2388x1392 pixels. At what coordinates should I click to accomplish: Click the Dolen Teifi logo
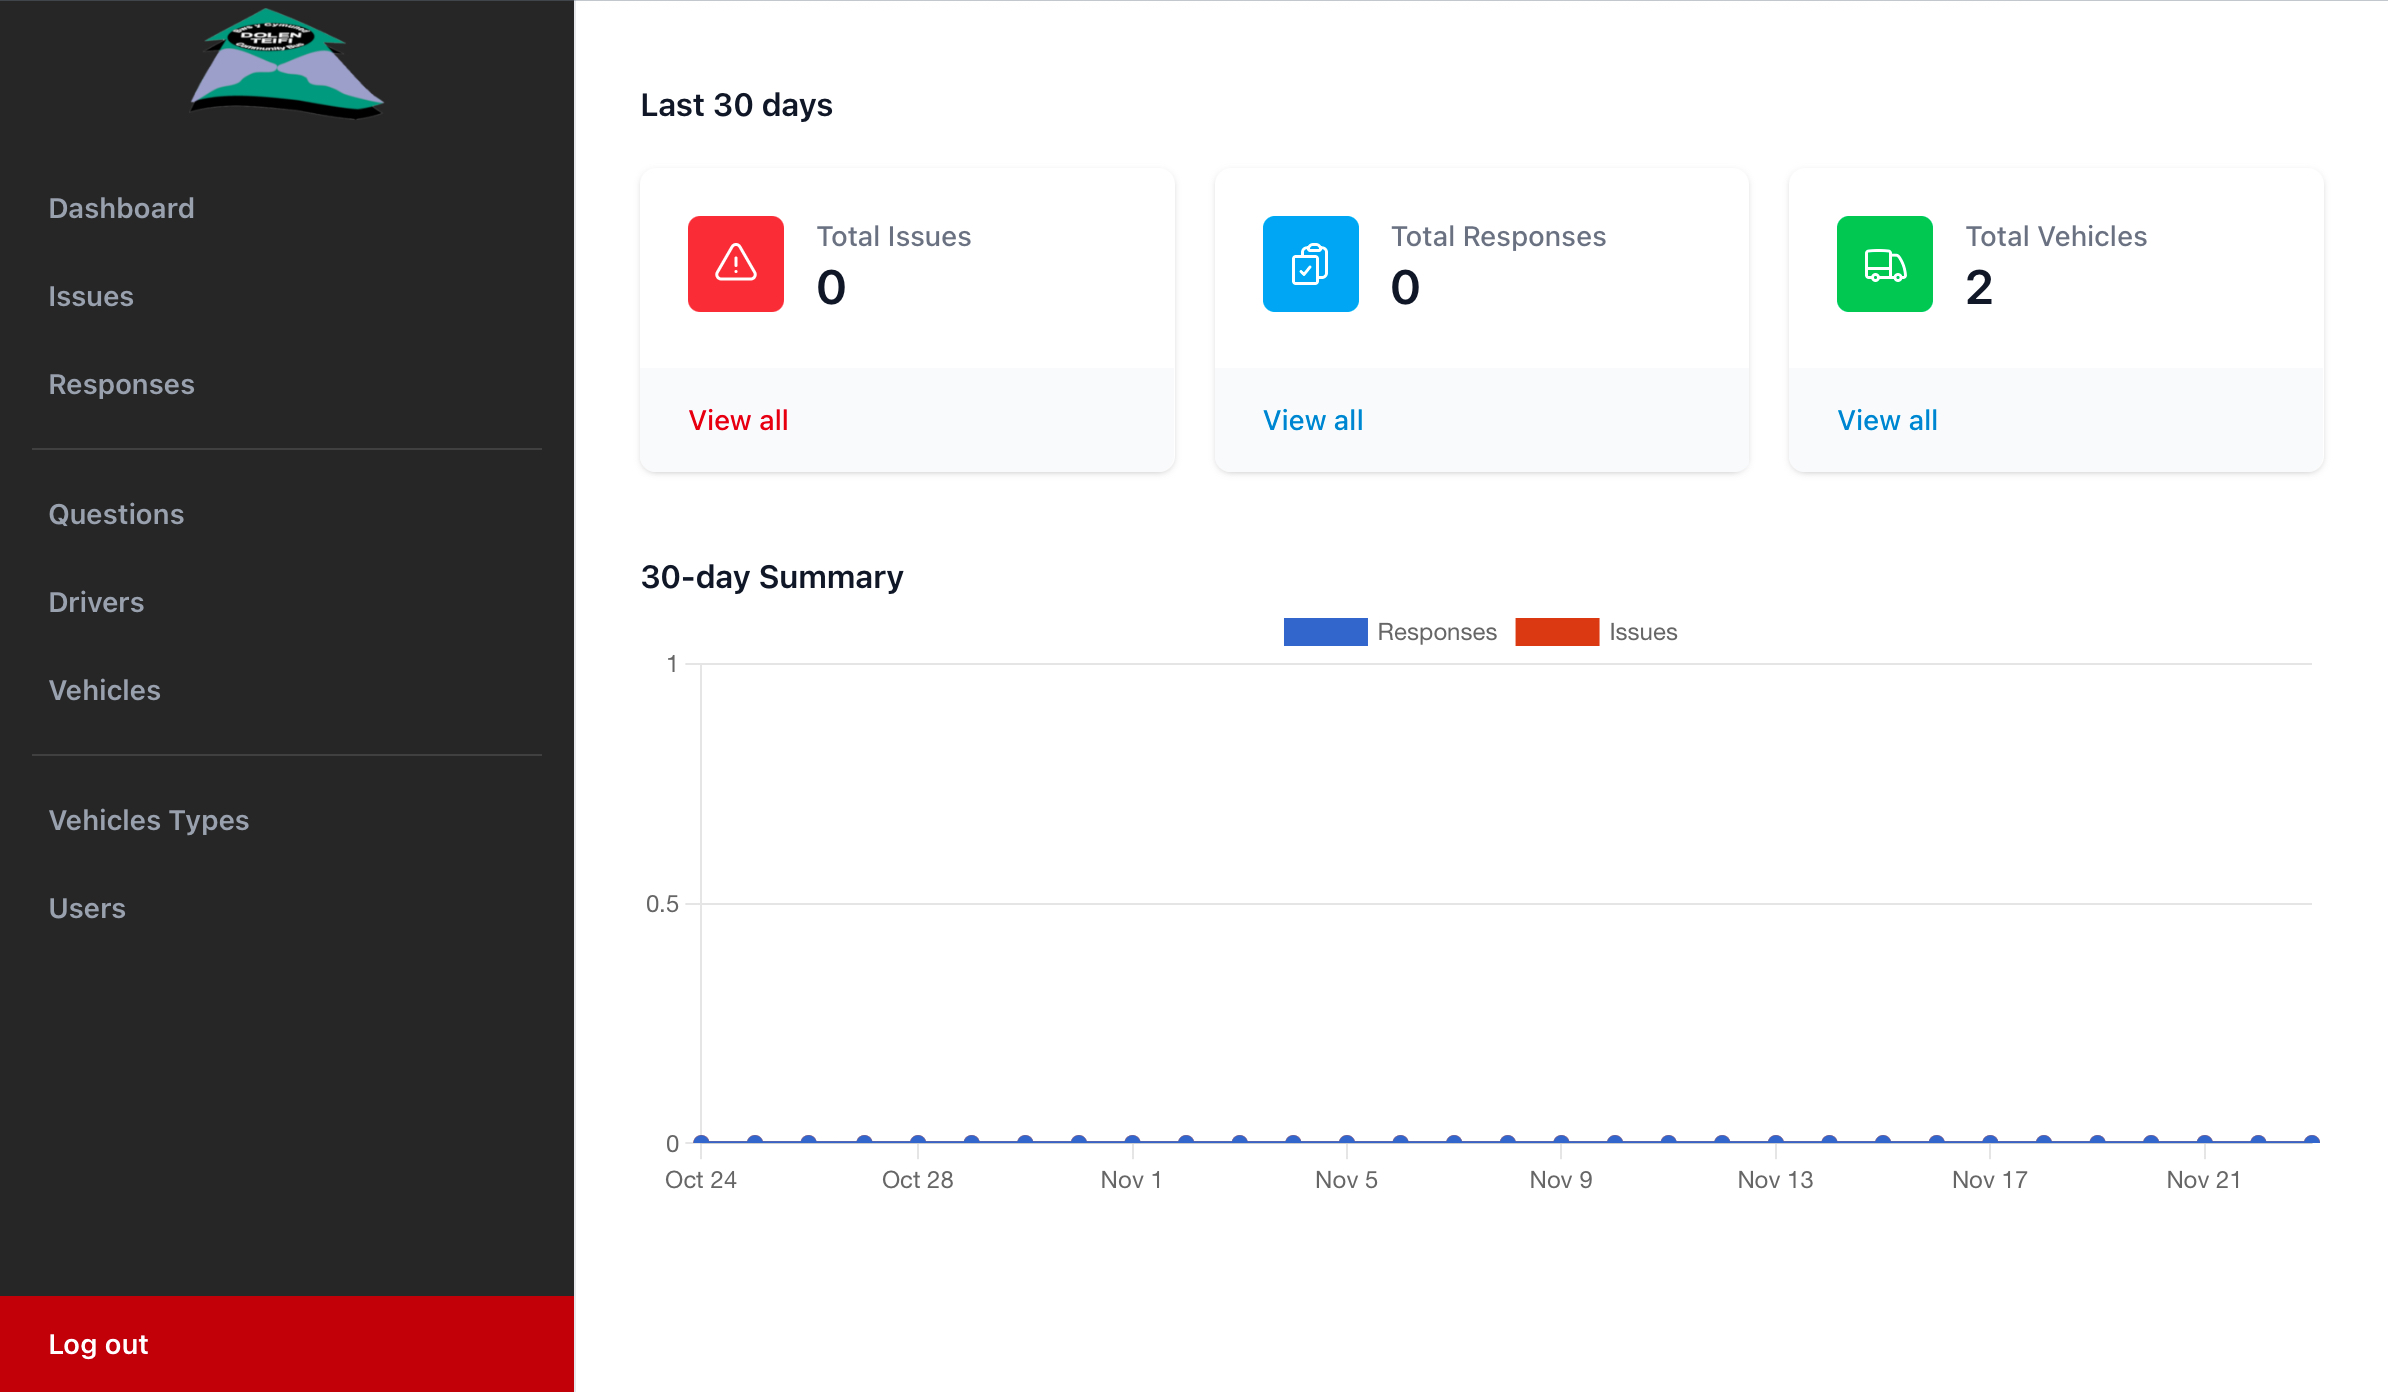286,65
